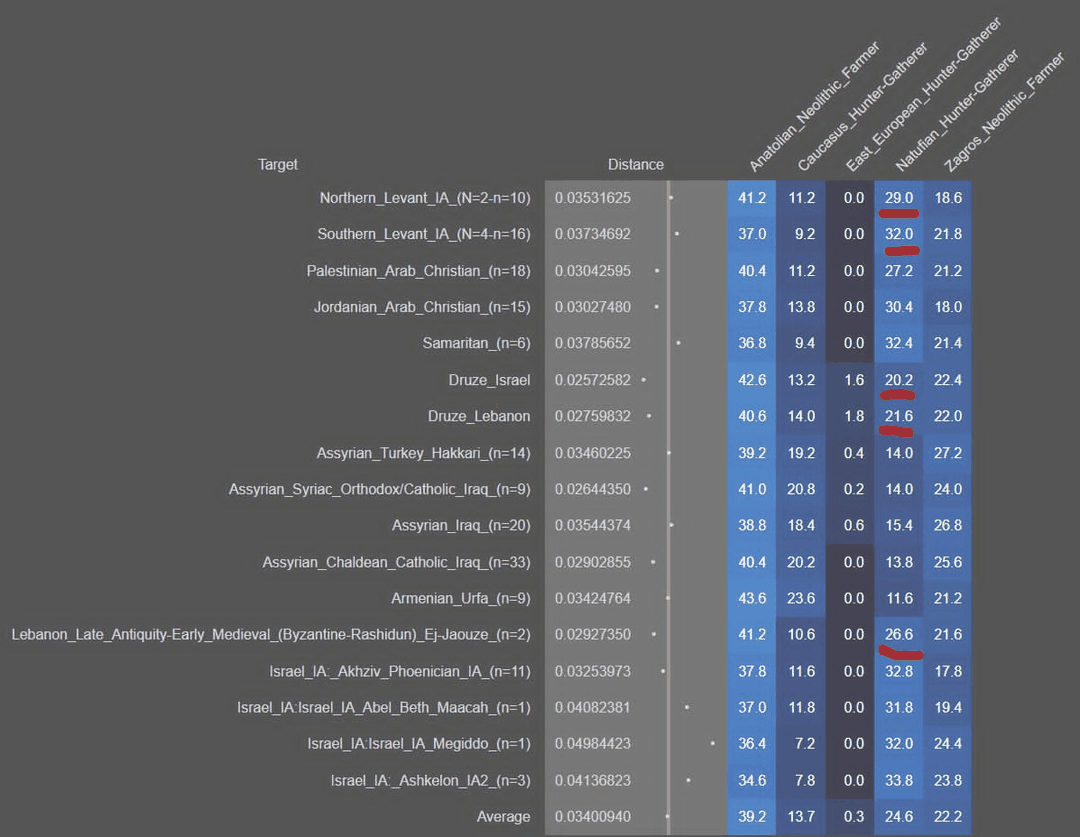1080x837 pixels.
Task: Select the Samaritan_(n=6) target label
Action: pos(477,343)
